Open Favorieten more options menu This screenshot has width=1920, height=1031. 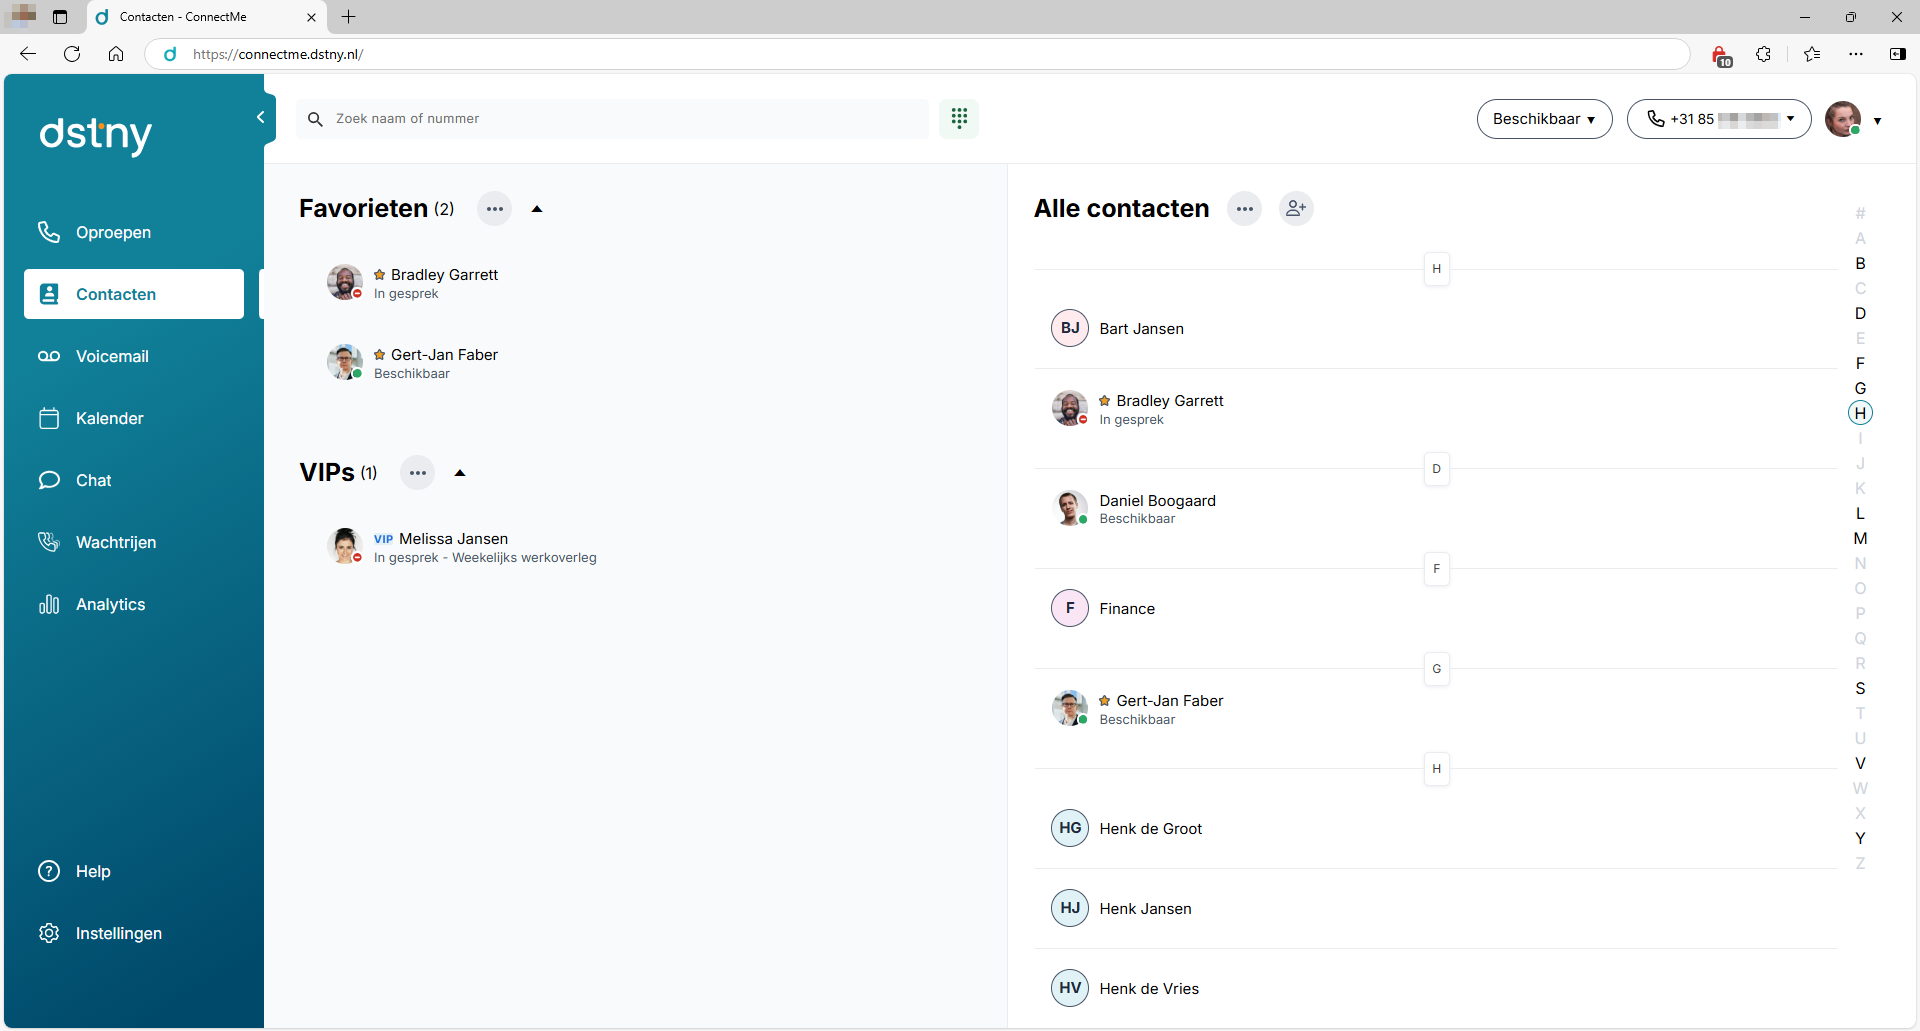[494, 209]
